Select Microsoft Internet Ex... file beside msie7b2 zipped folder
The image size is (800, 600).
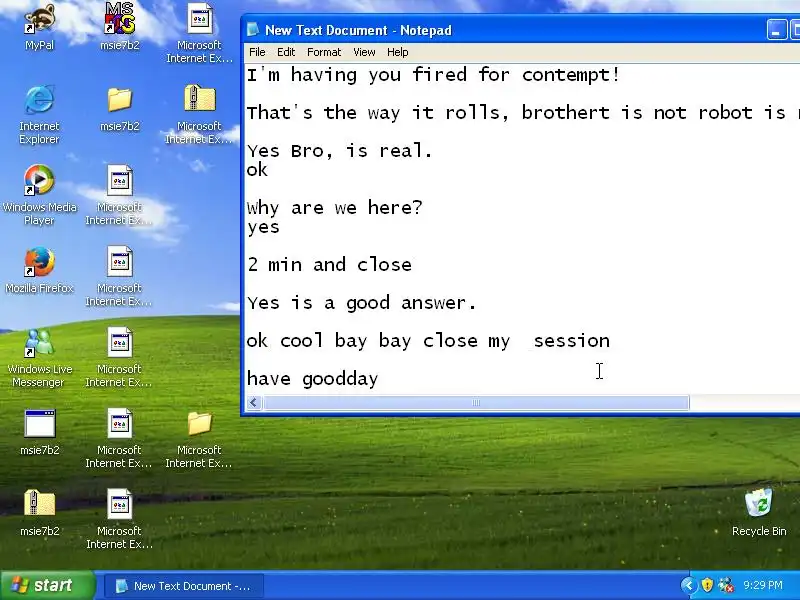[x=119, y=519]
